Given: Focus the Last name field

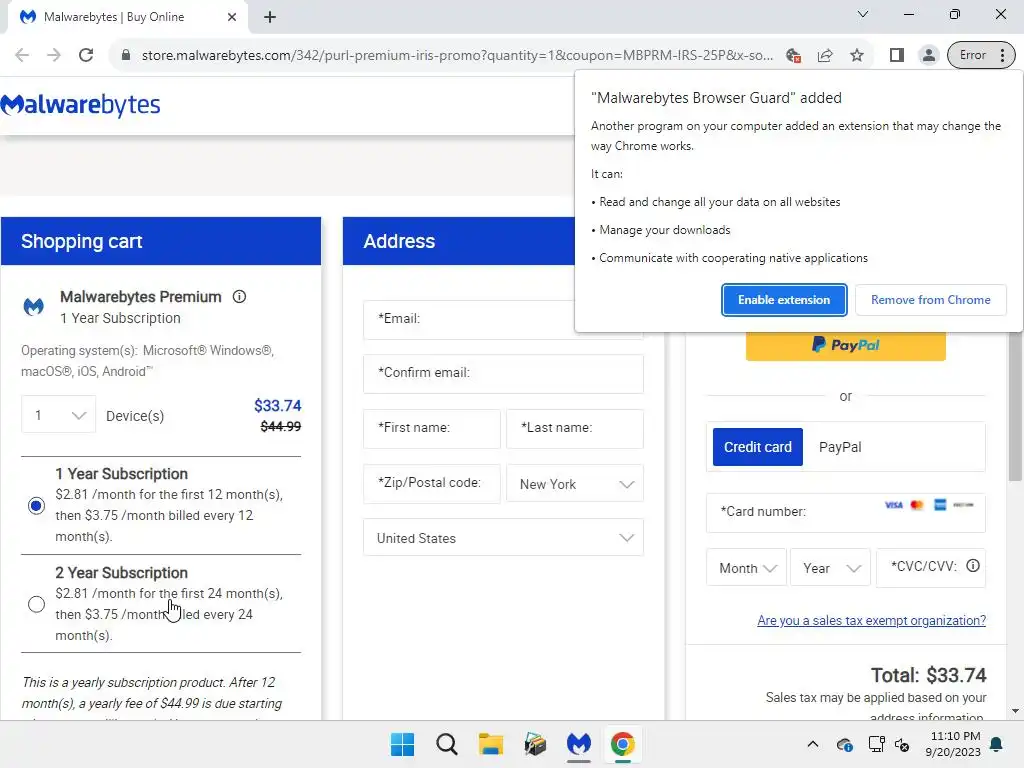Looking at the screenshot, I should click(x=575, y=428).
